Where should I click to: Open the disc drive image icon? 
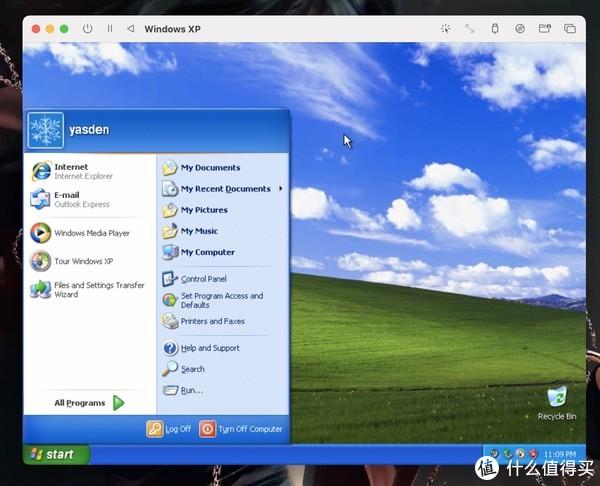520,29
